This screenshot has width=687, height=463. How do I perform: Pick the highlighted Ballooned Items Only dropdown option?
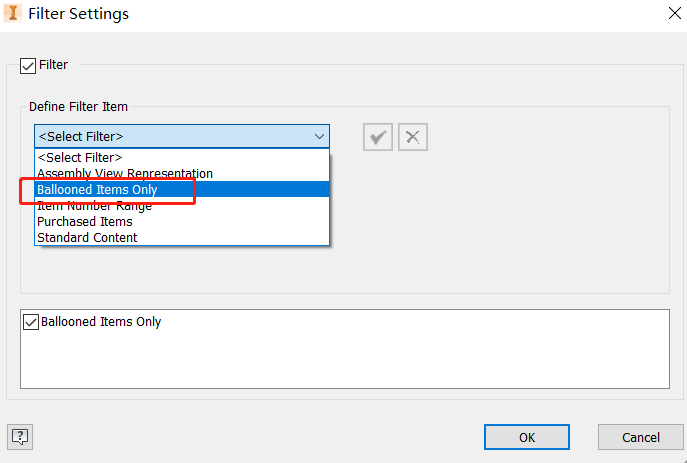97,189
